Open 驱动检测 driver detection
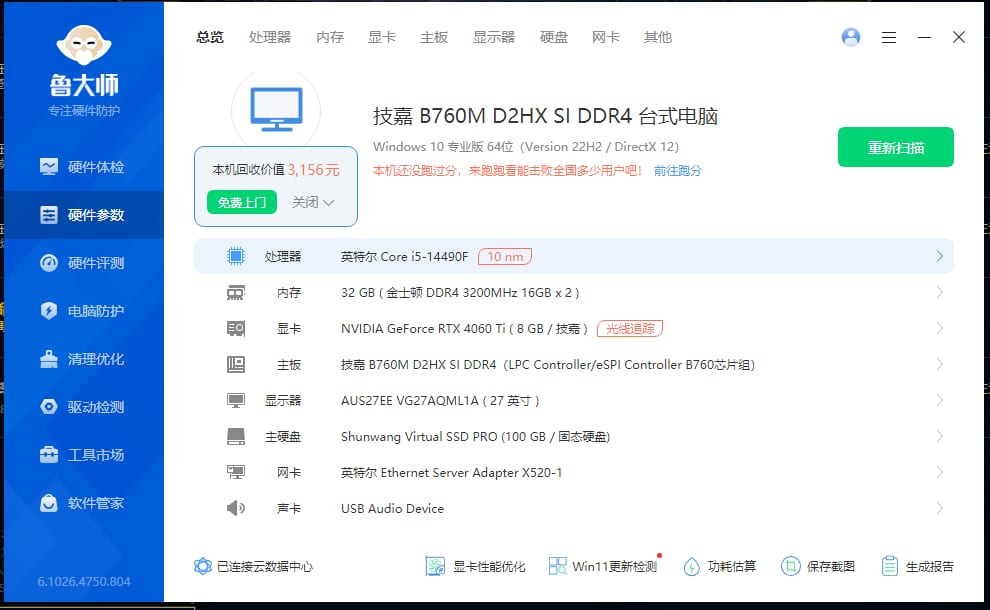The image size is (990, 610). tap(82, 407)
